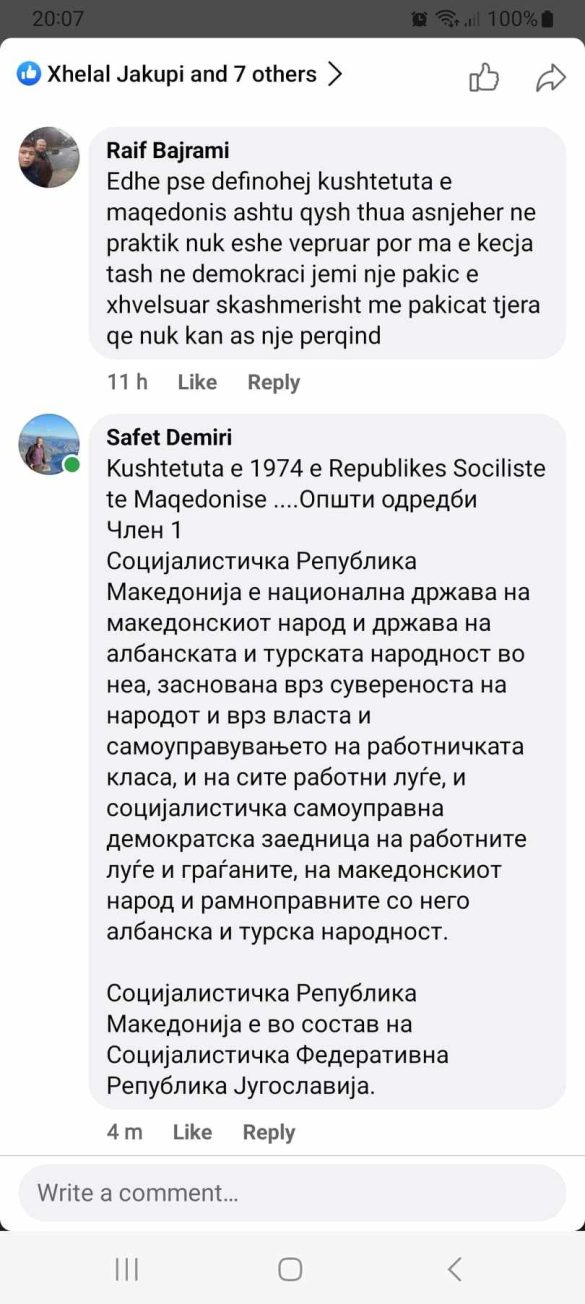Tap the share arrow icon
Screen dimensions: 585x1304
coord(551,78)
